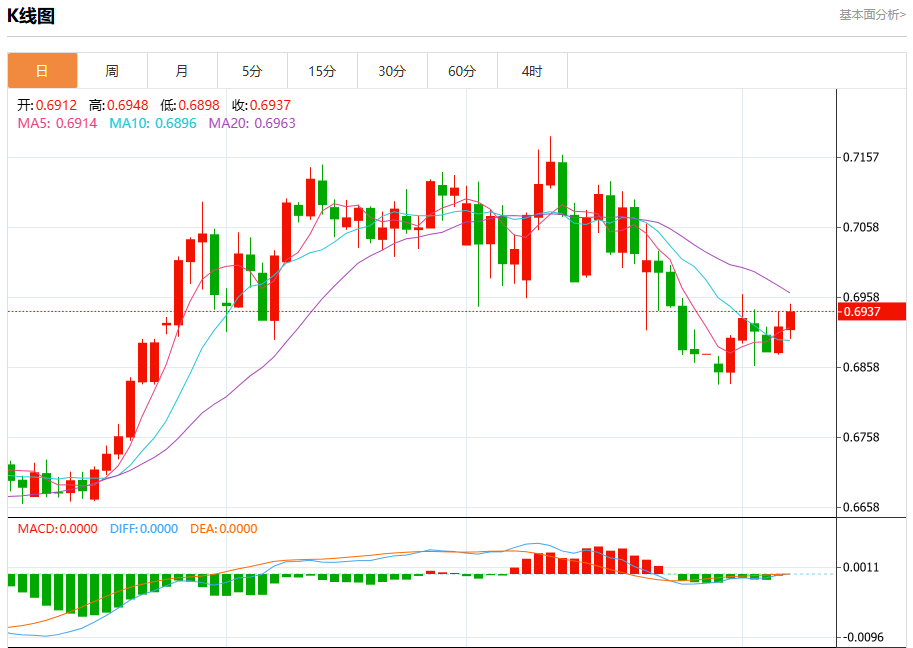The height and width of the screenshot is (648, 913).
Task: Click the DEA 0.0000 indicator label
Action: coord(224,529)
